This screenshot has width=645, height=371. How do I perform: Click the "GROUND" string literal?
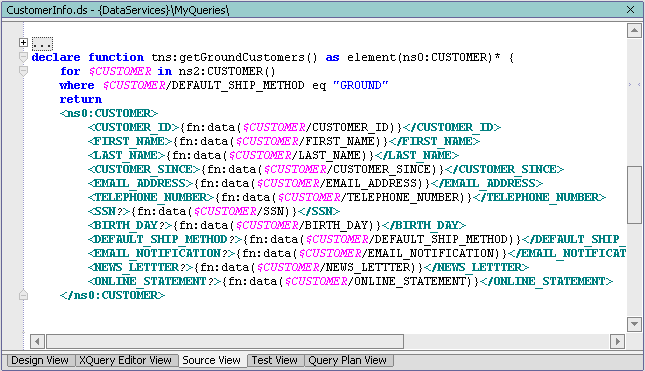pyautogui.click(x=361, y=85)
